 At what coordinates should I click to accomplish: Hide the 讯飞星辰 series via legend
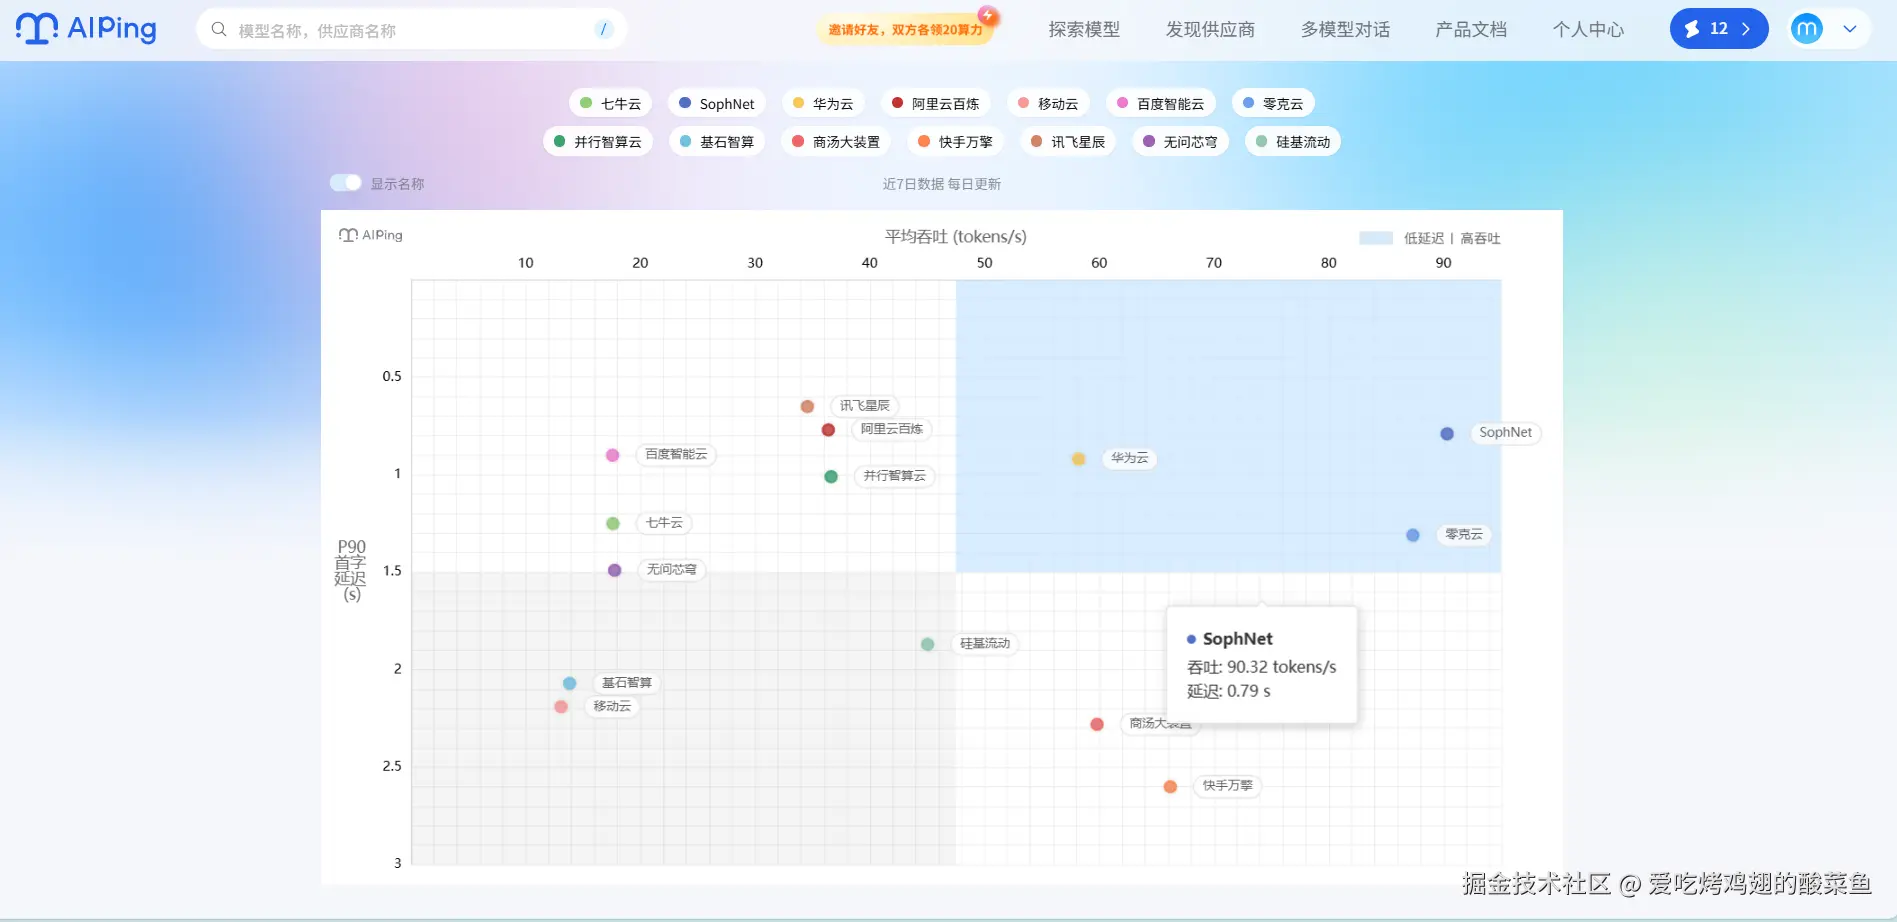pos(1068,141)
